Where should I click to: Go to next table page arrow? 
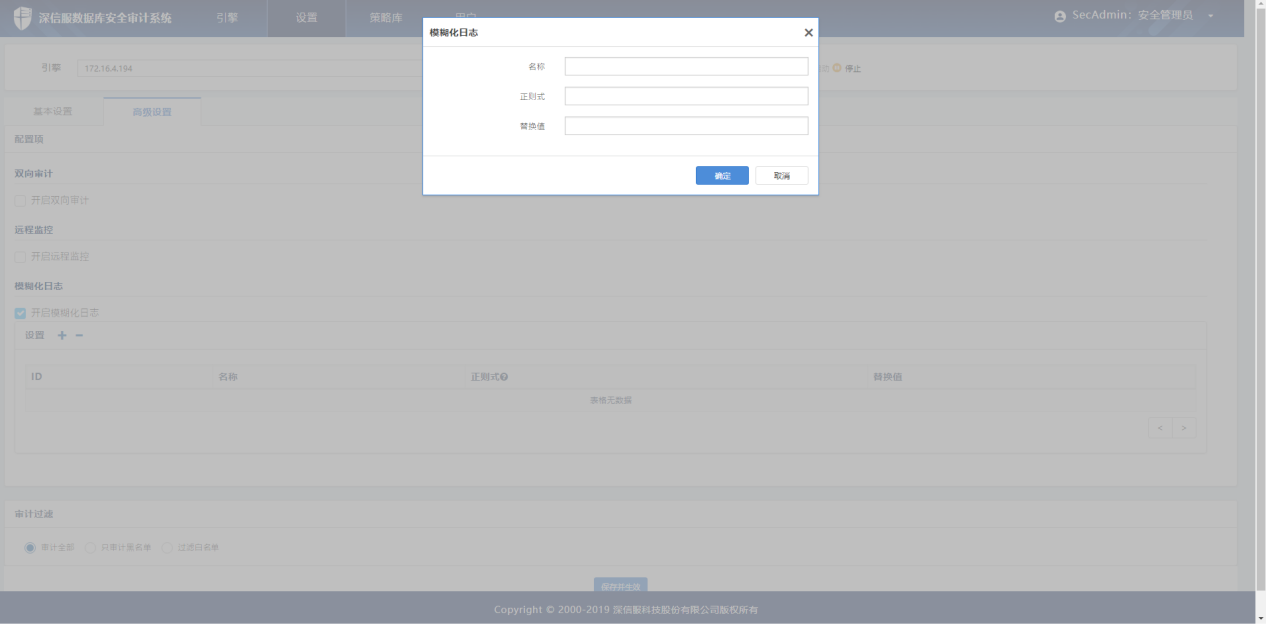click(1184, 427)
